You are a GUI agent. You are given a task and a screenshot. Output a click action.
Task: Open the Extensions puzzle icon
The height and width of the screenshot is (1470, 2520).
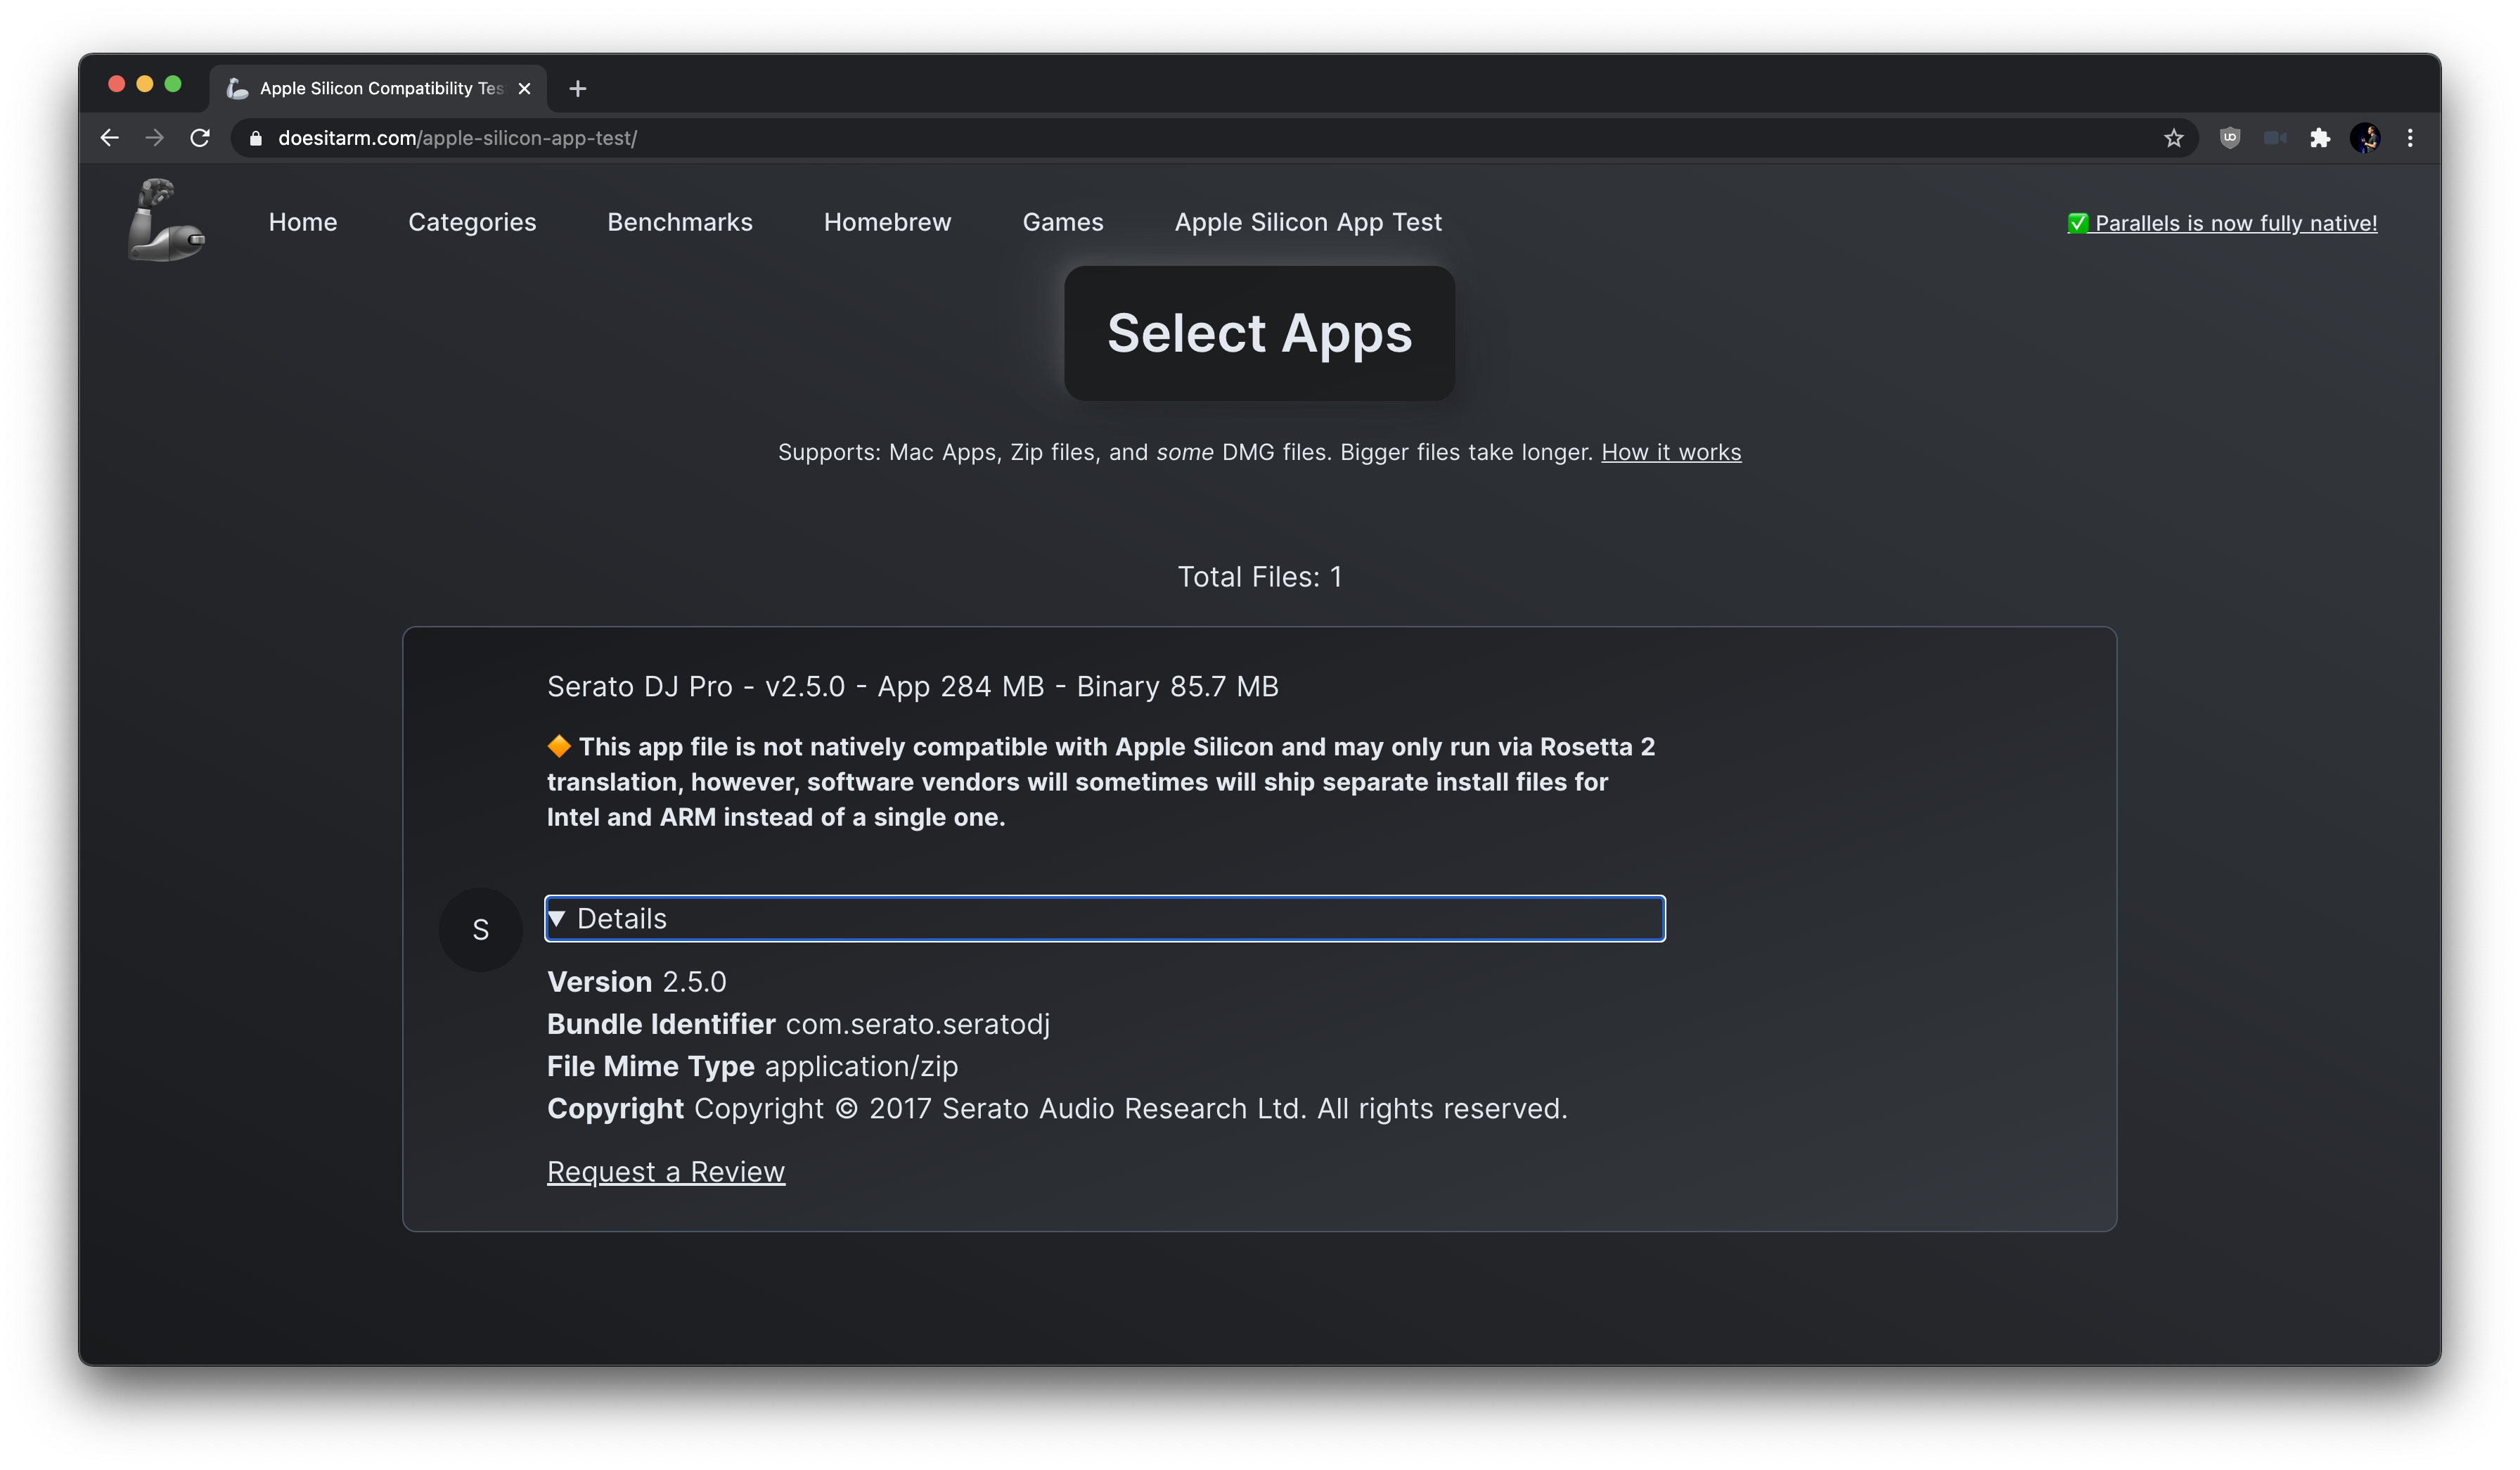point(2320,138)
